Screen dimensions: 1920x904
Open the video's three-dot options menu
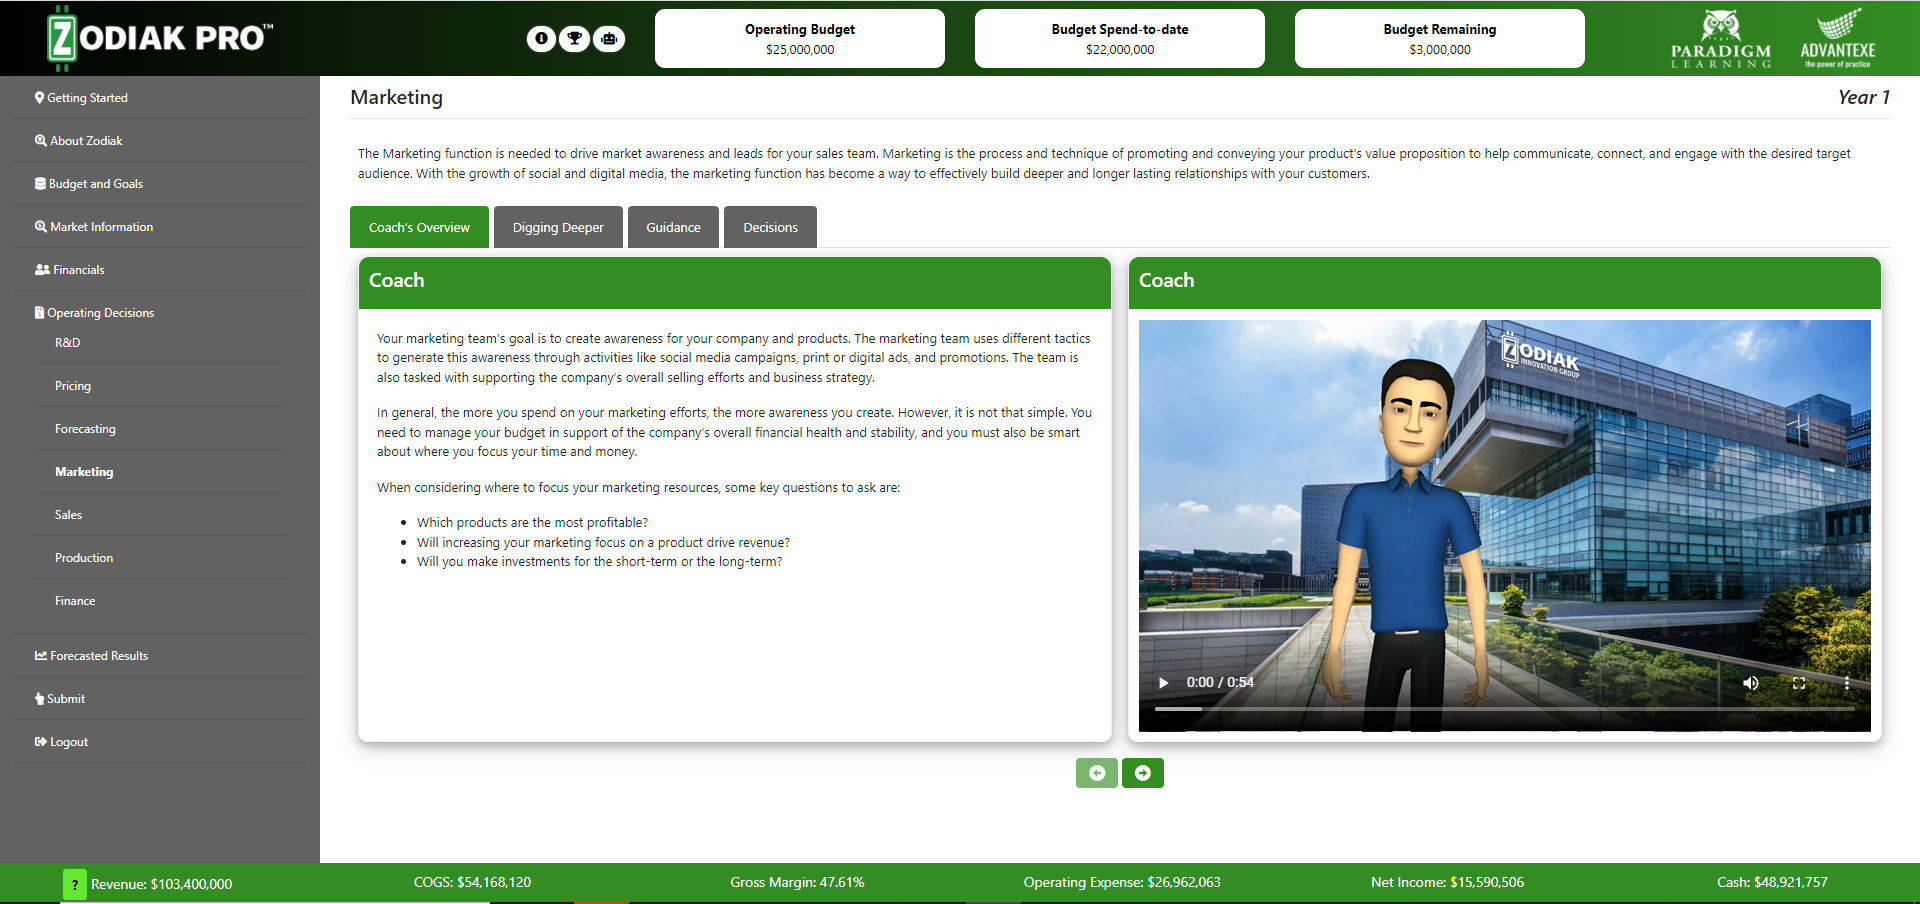click(1846, 683)
